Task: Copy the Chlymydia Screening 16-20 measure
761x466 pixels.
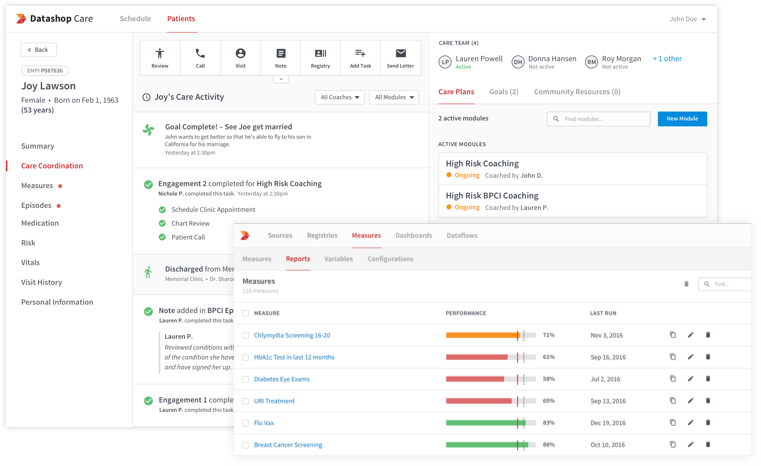Action: [673, 335]
